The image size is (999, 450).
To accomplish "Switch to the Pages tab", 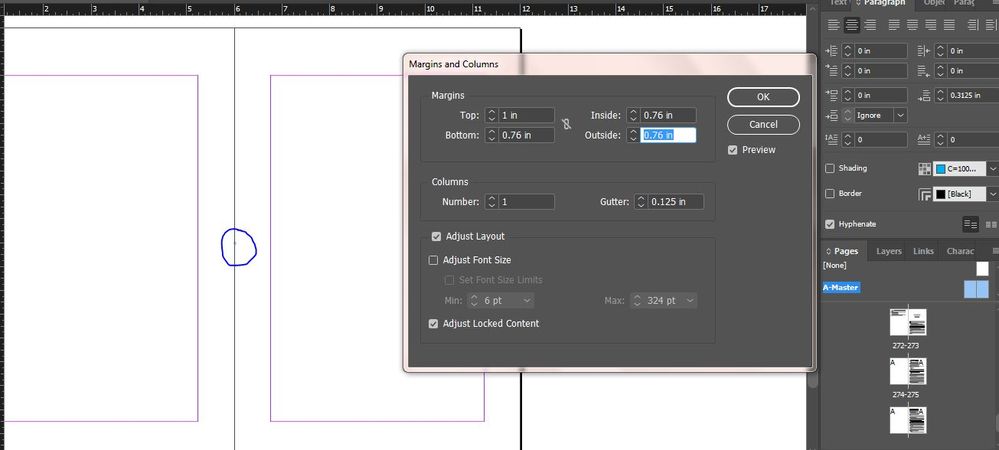I will coord(842,251).
